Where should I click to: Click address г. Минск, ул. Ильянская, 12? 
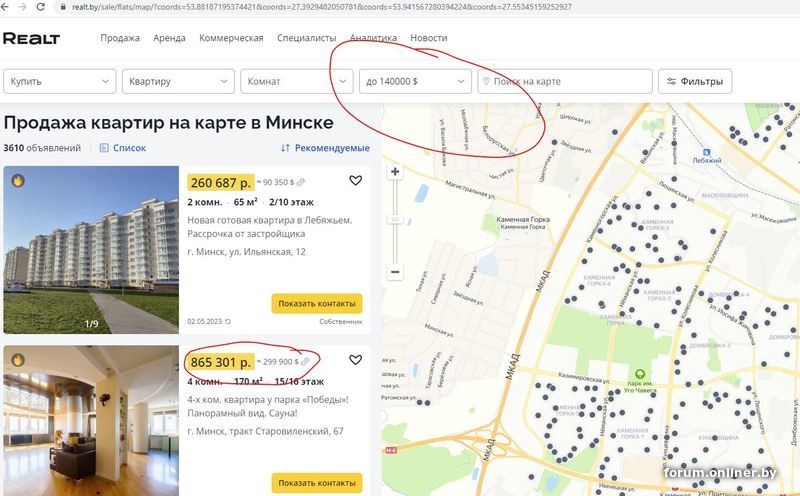[246, 252]
